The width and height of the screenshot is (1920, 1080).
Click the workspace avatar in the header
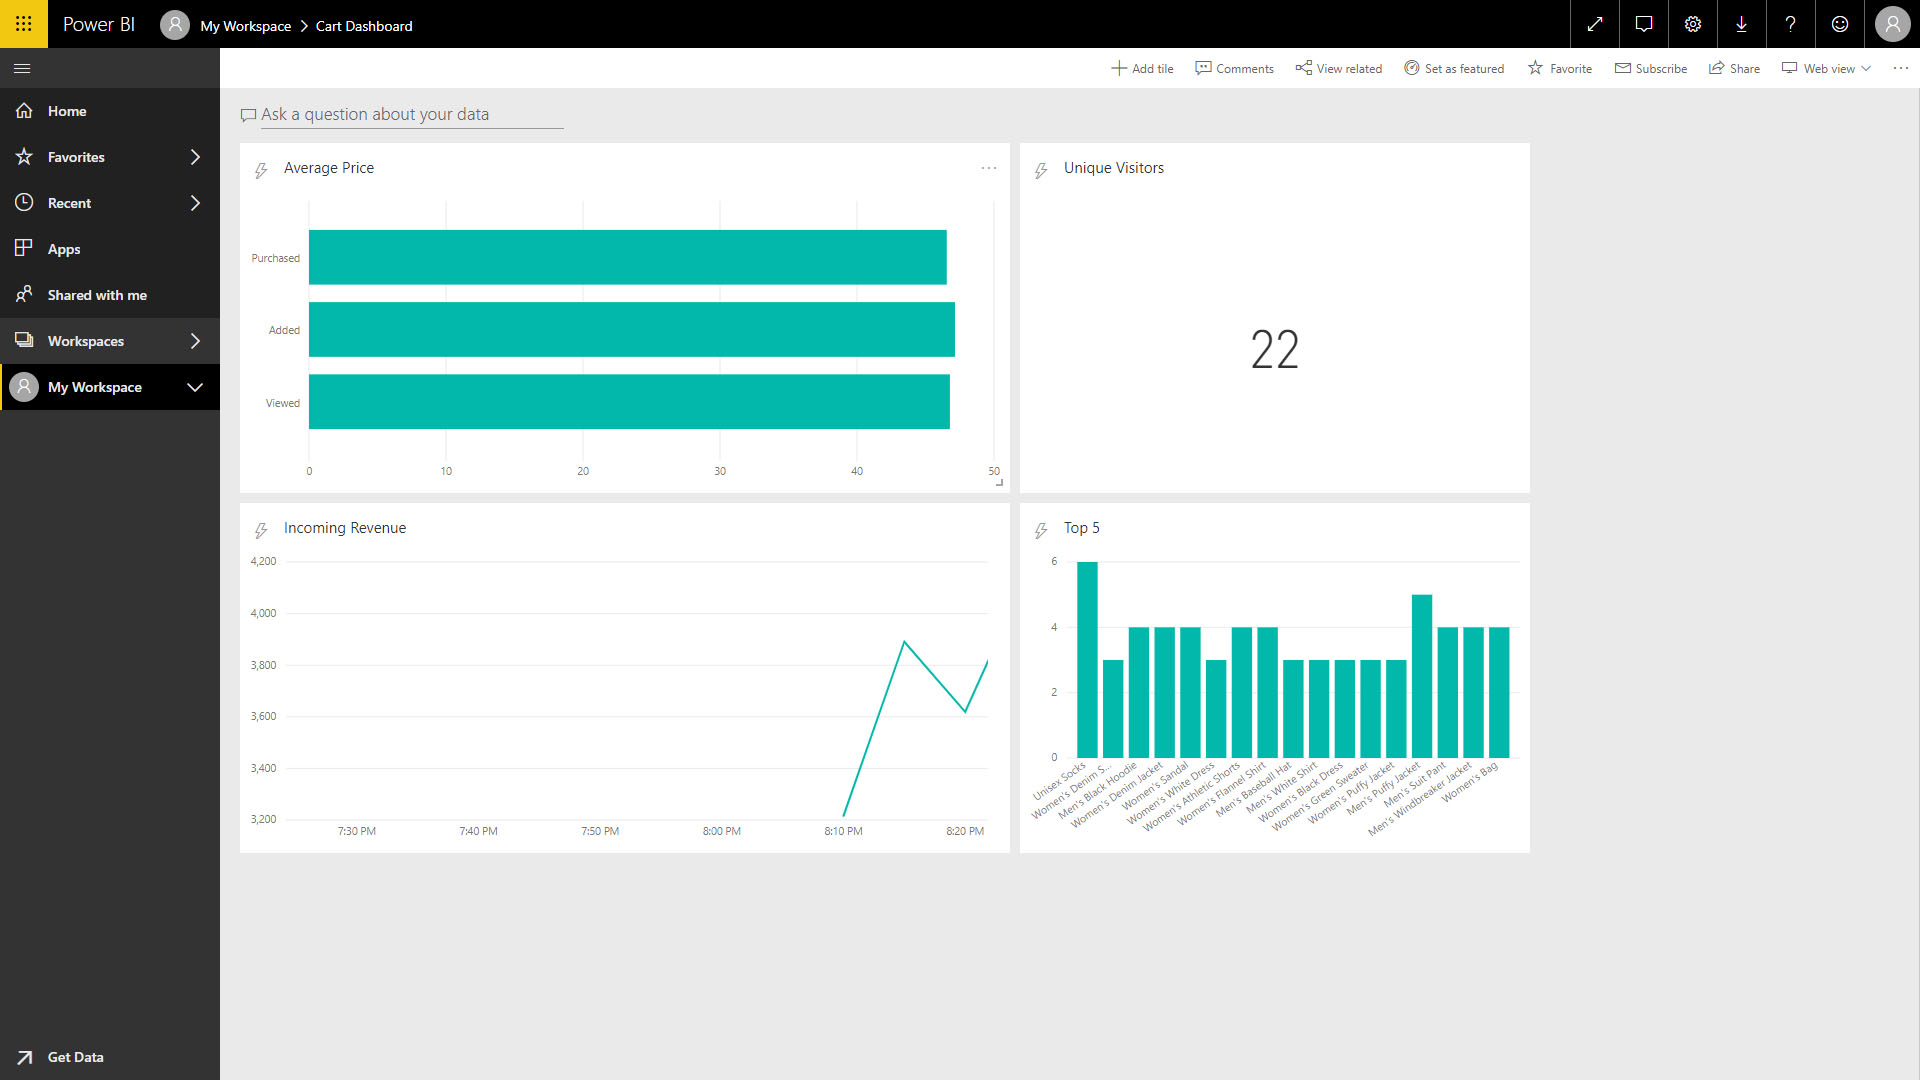pyautogui.click(x=175, y=24)
